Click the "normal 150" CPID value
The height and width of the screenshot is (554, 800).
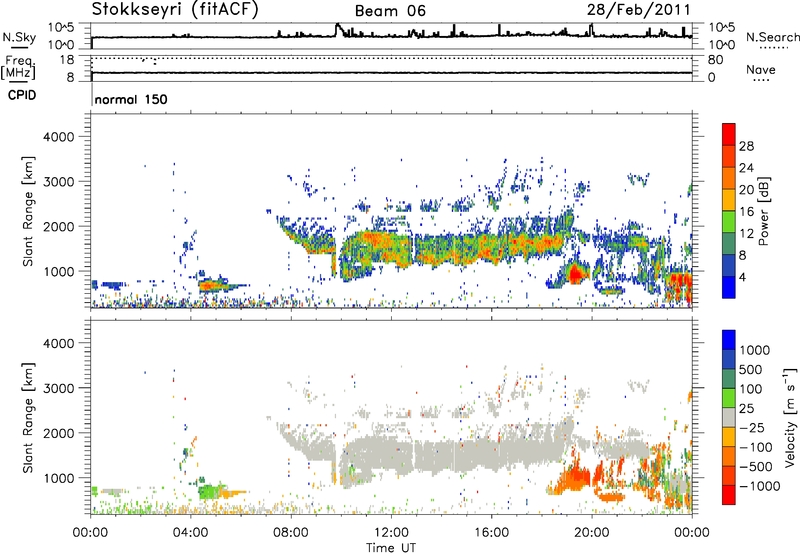pos(131,99)
